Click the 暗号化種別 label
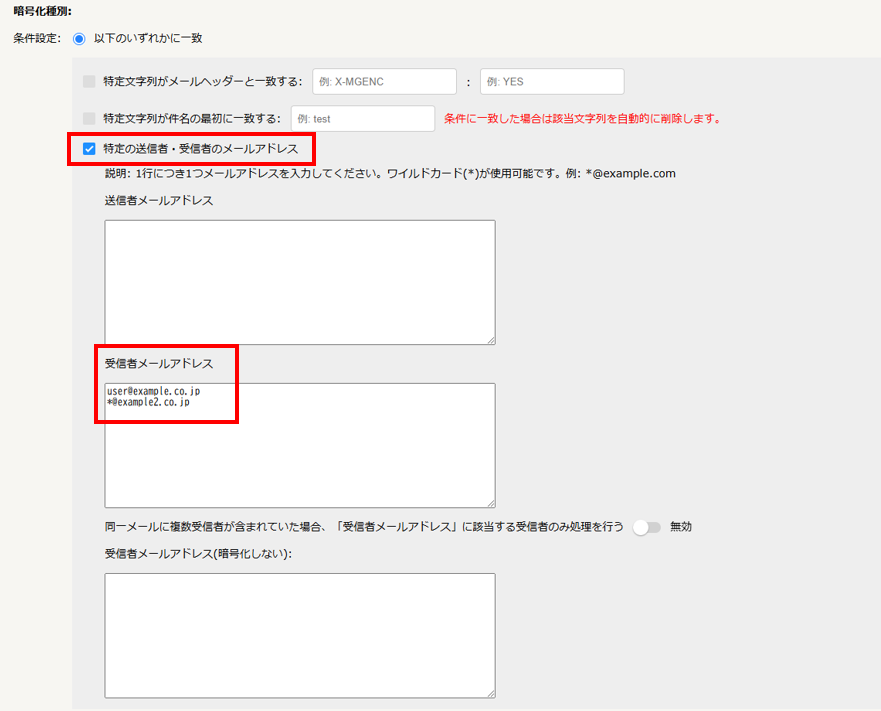 43,11
